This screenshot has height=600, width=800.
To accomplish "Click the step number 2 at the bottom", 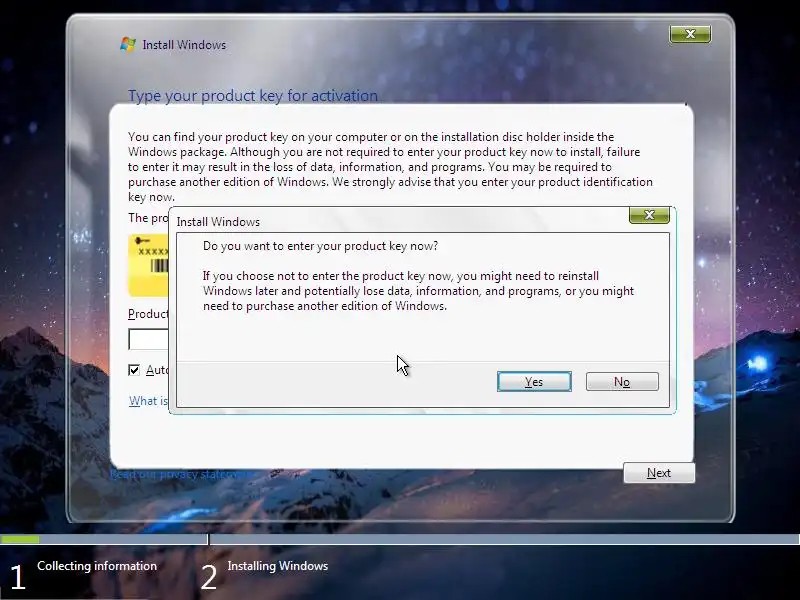I will tap(208, 577).
